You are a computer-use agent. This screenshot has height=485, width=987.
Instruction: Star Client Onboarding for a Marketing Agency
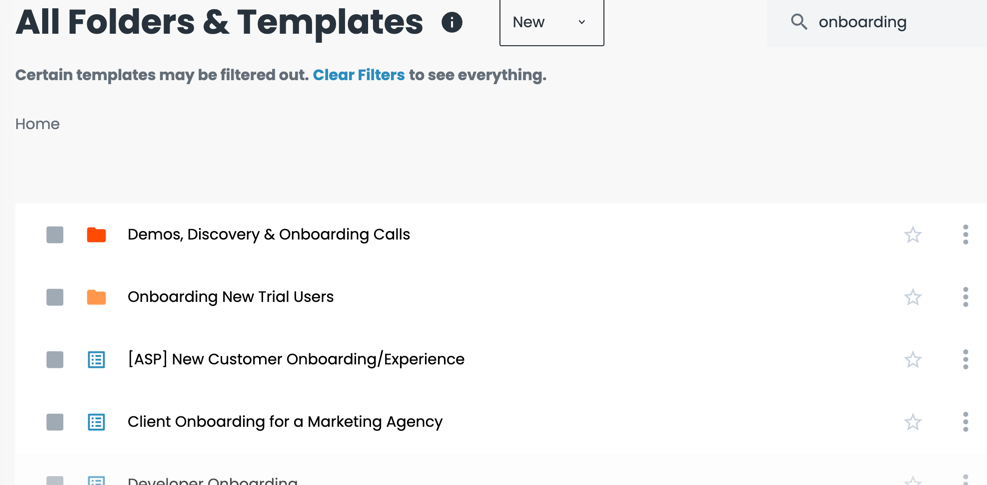coord(913,422)
